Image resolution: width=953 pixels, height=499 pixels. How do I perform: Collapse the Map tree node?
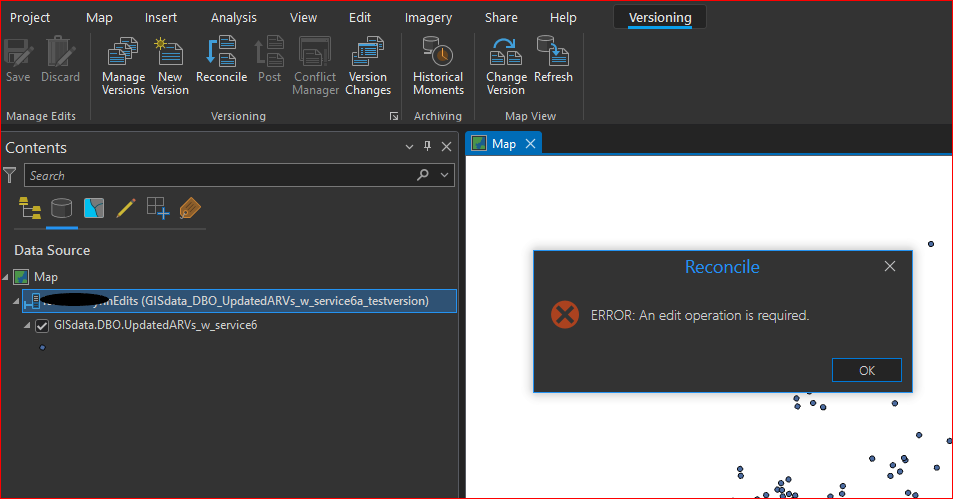(x=5, y=277)
